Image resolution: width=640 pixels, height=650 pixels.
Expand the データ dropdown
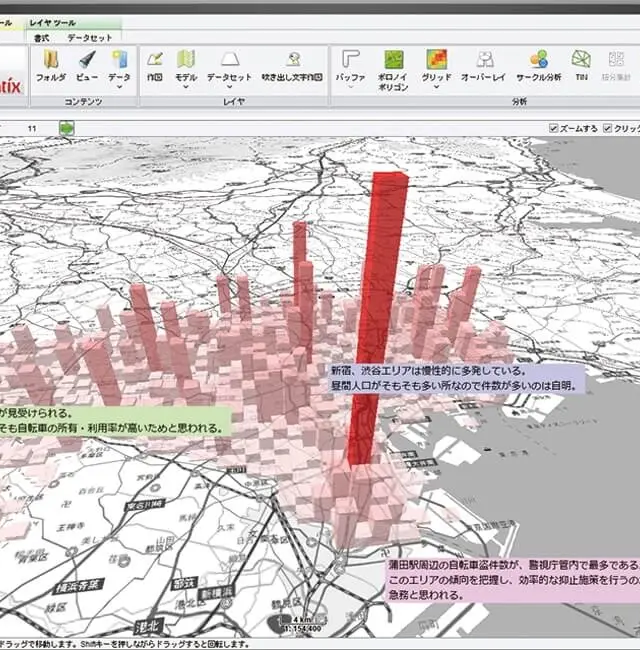119,87
